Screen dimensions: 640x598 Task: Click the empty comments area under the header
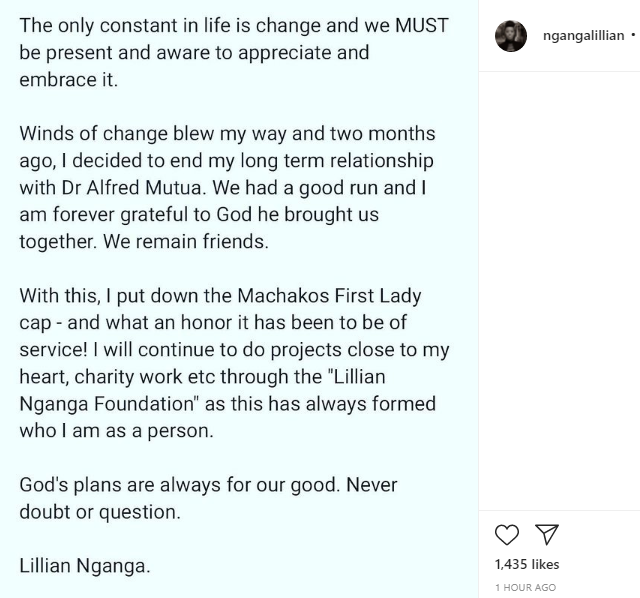pyautogui.click(x=559, y=291)
